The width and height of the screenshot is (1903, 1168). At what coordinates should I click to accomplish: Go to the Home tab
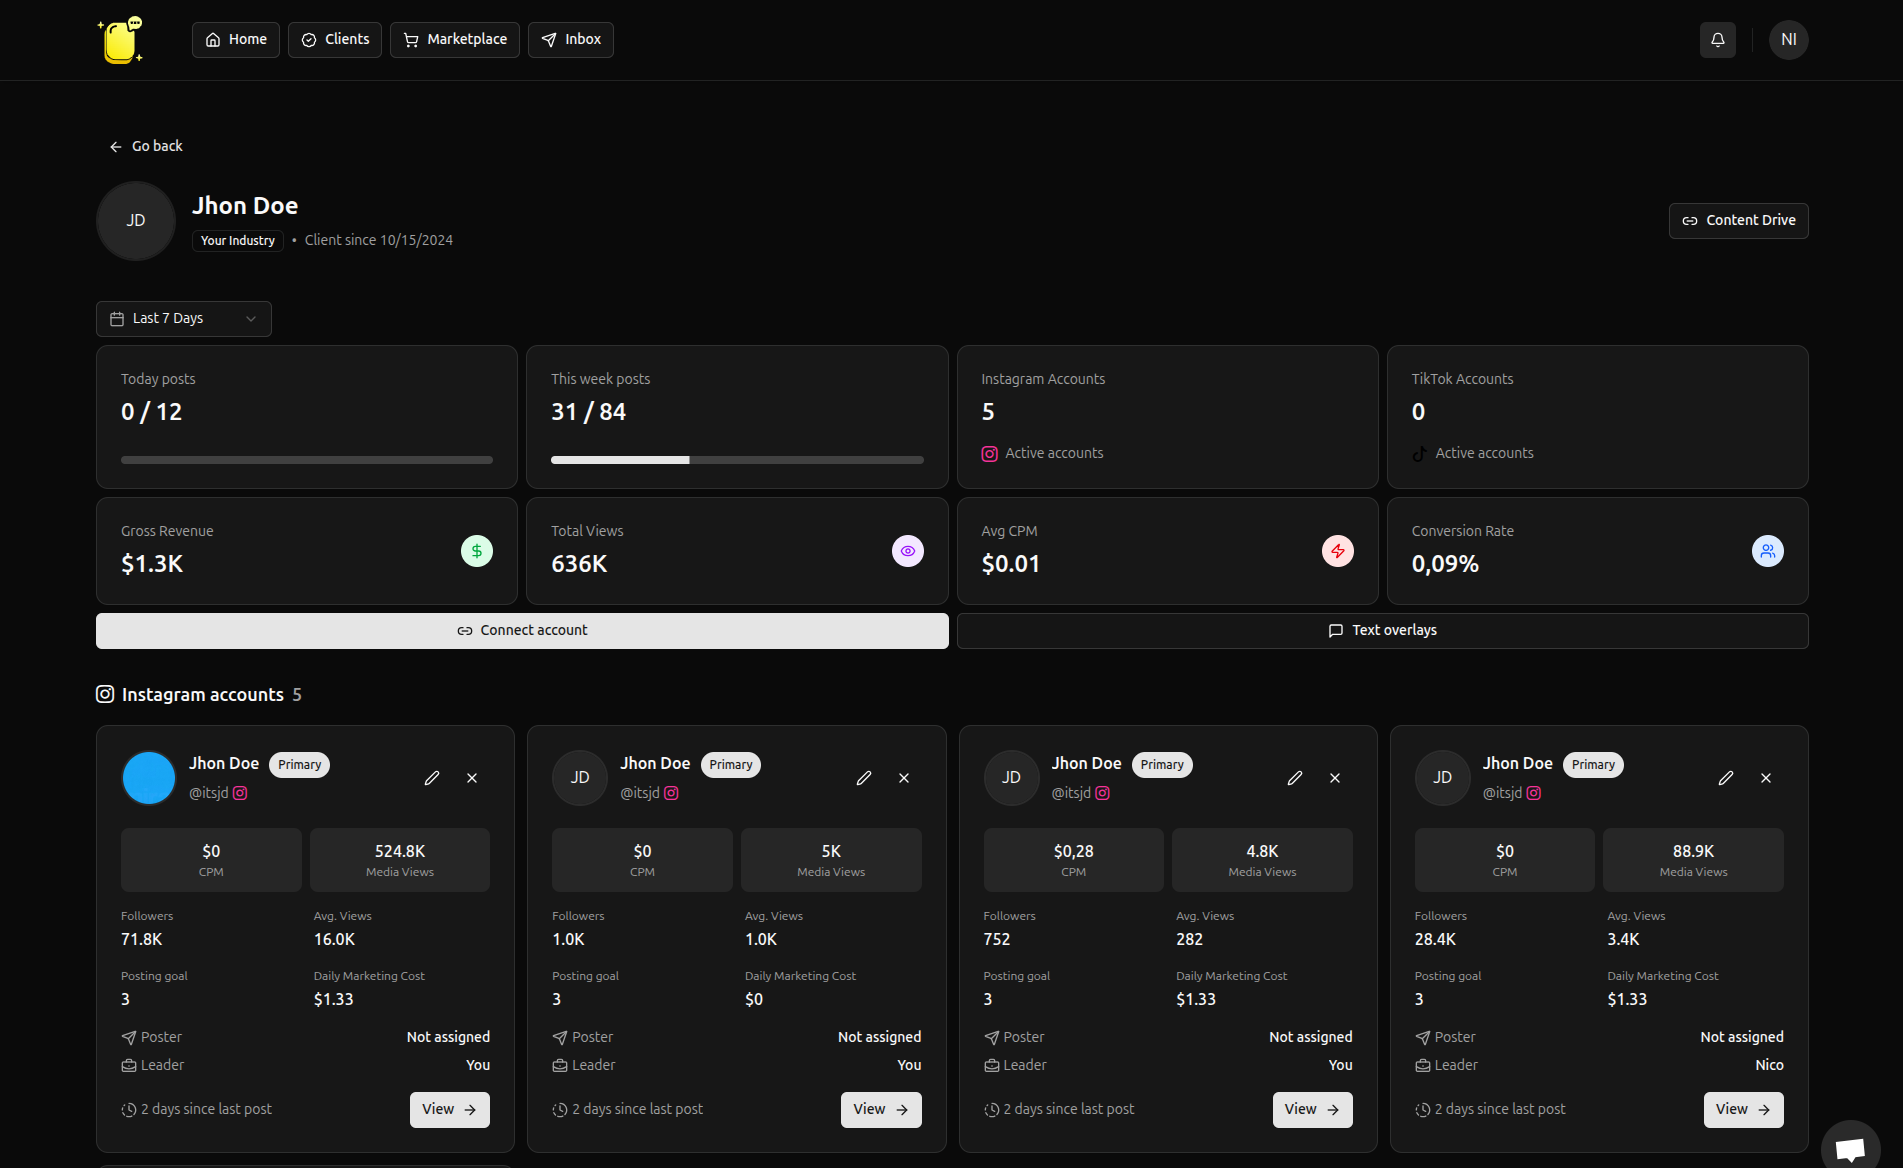pos(236,40)
